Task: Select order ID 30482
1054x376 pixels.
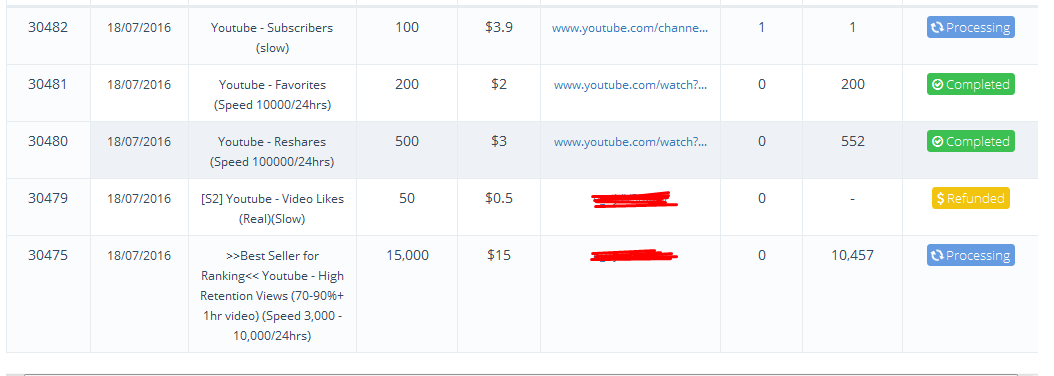Action: [x=48, y=28]
